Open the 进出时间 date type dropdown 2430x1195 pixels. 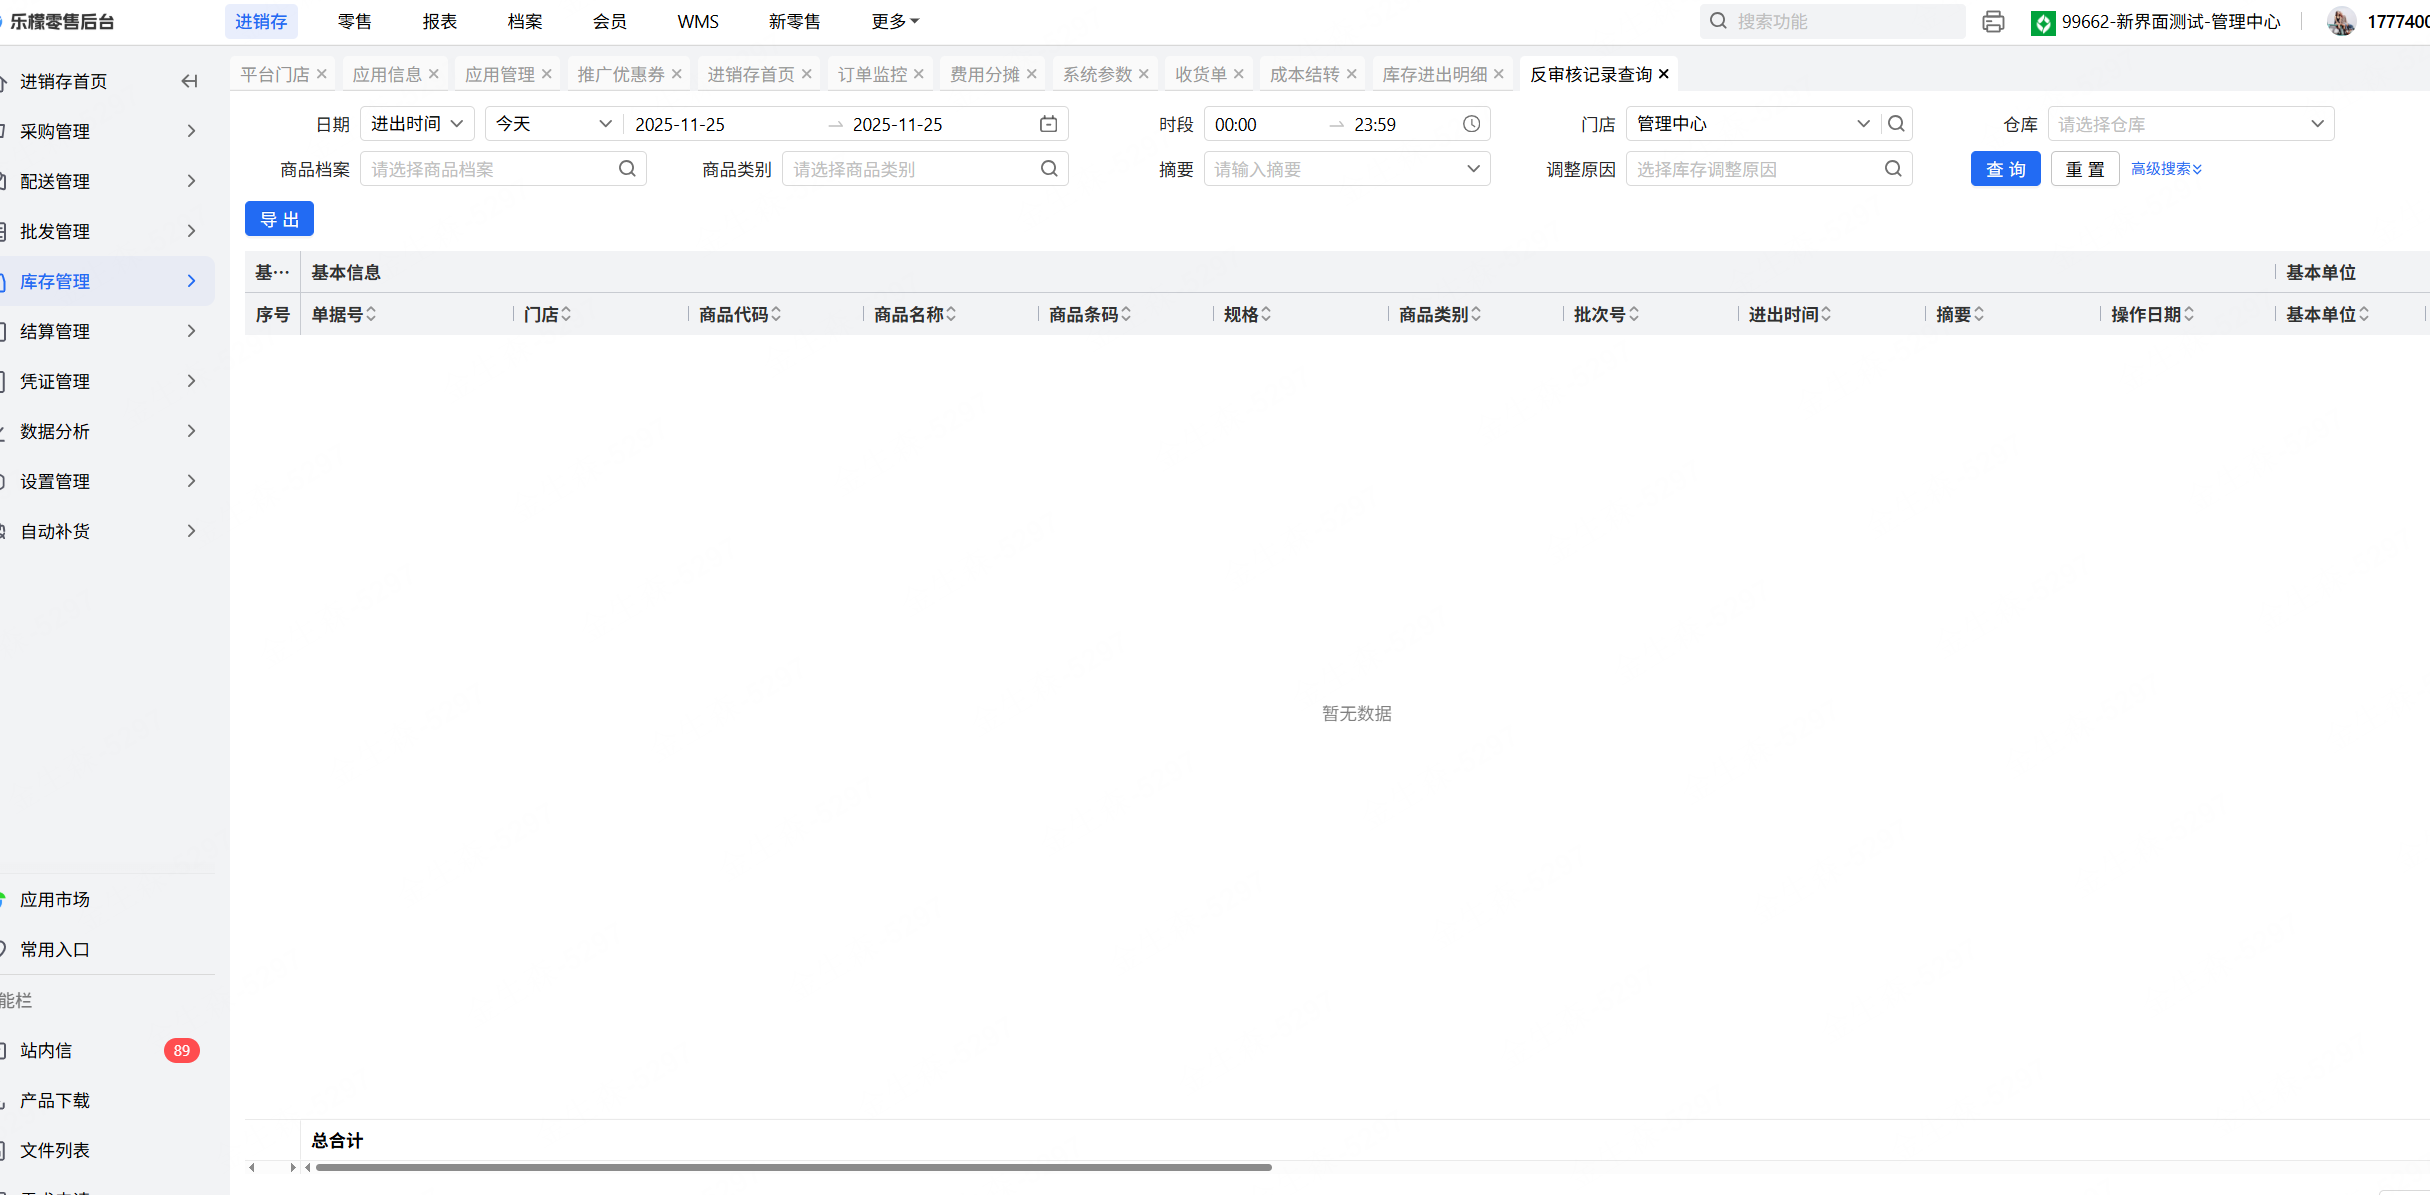point(417,124)
